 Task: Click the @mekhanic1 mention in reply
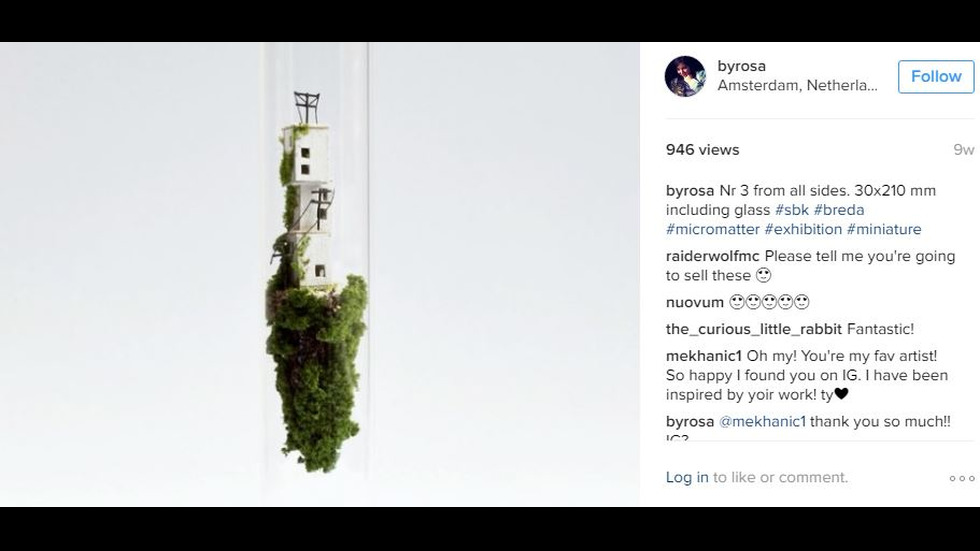[762, 422]
